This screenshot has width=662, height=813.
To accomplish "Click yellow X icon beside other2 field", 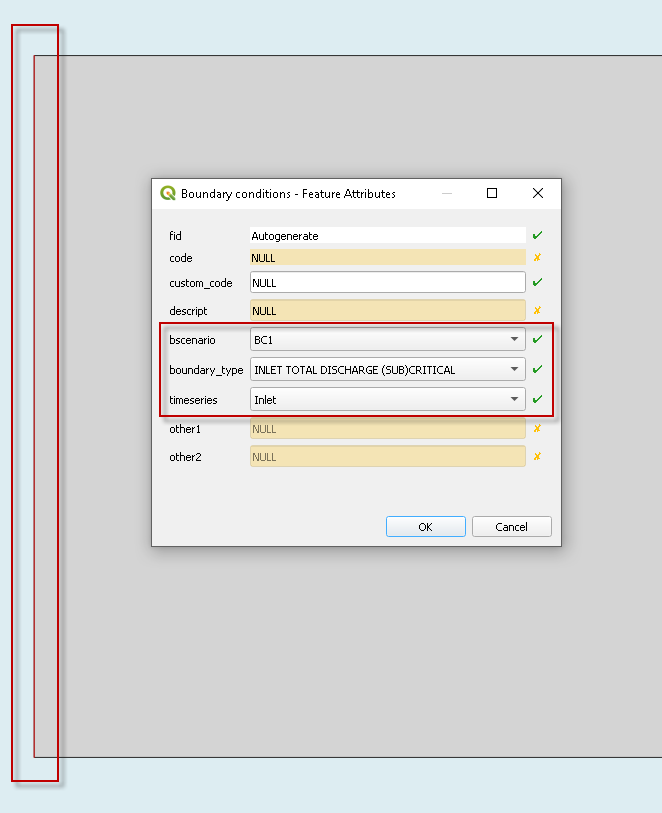I will click(537, 457).
